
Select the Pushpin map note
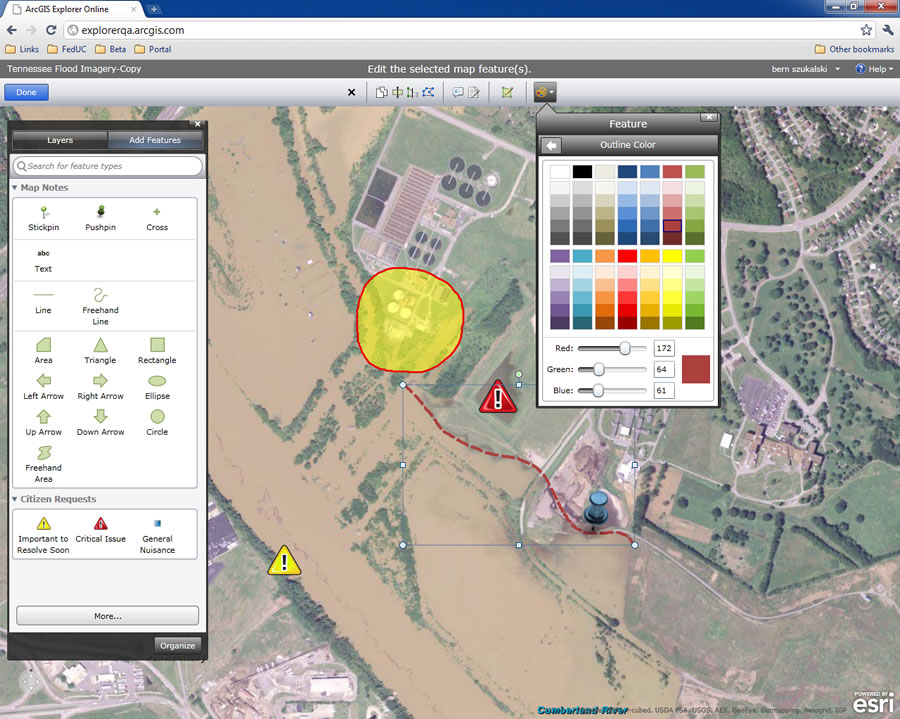tap(100, 219)
